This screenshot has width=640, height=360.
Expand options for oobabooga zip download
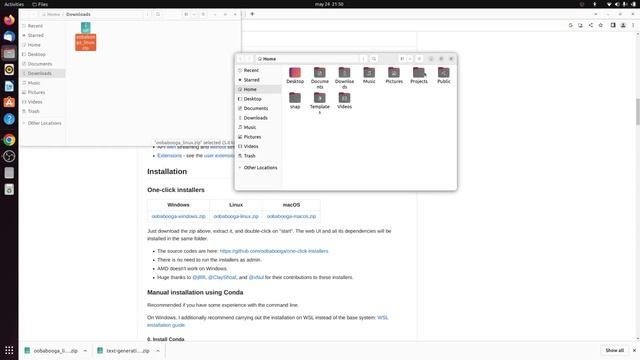tap(85, 351)
